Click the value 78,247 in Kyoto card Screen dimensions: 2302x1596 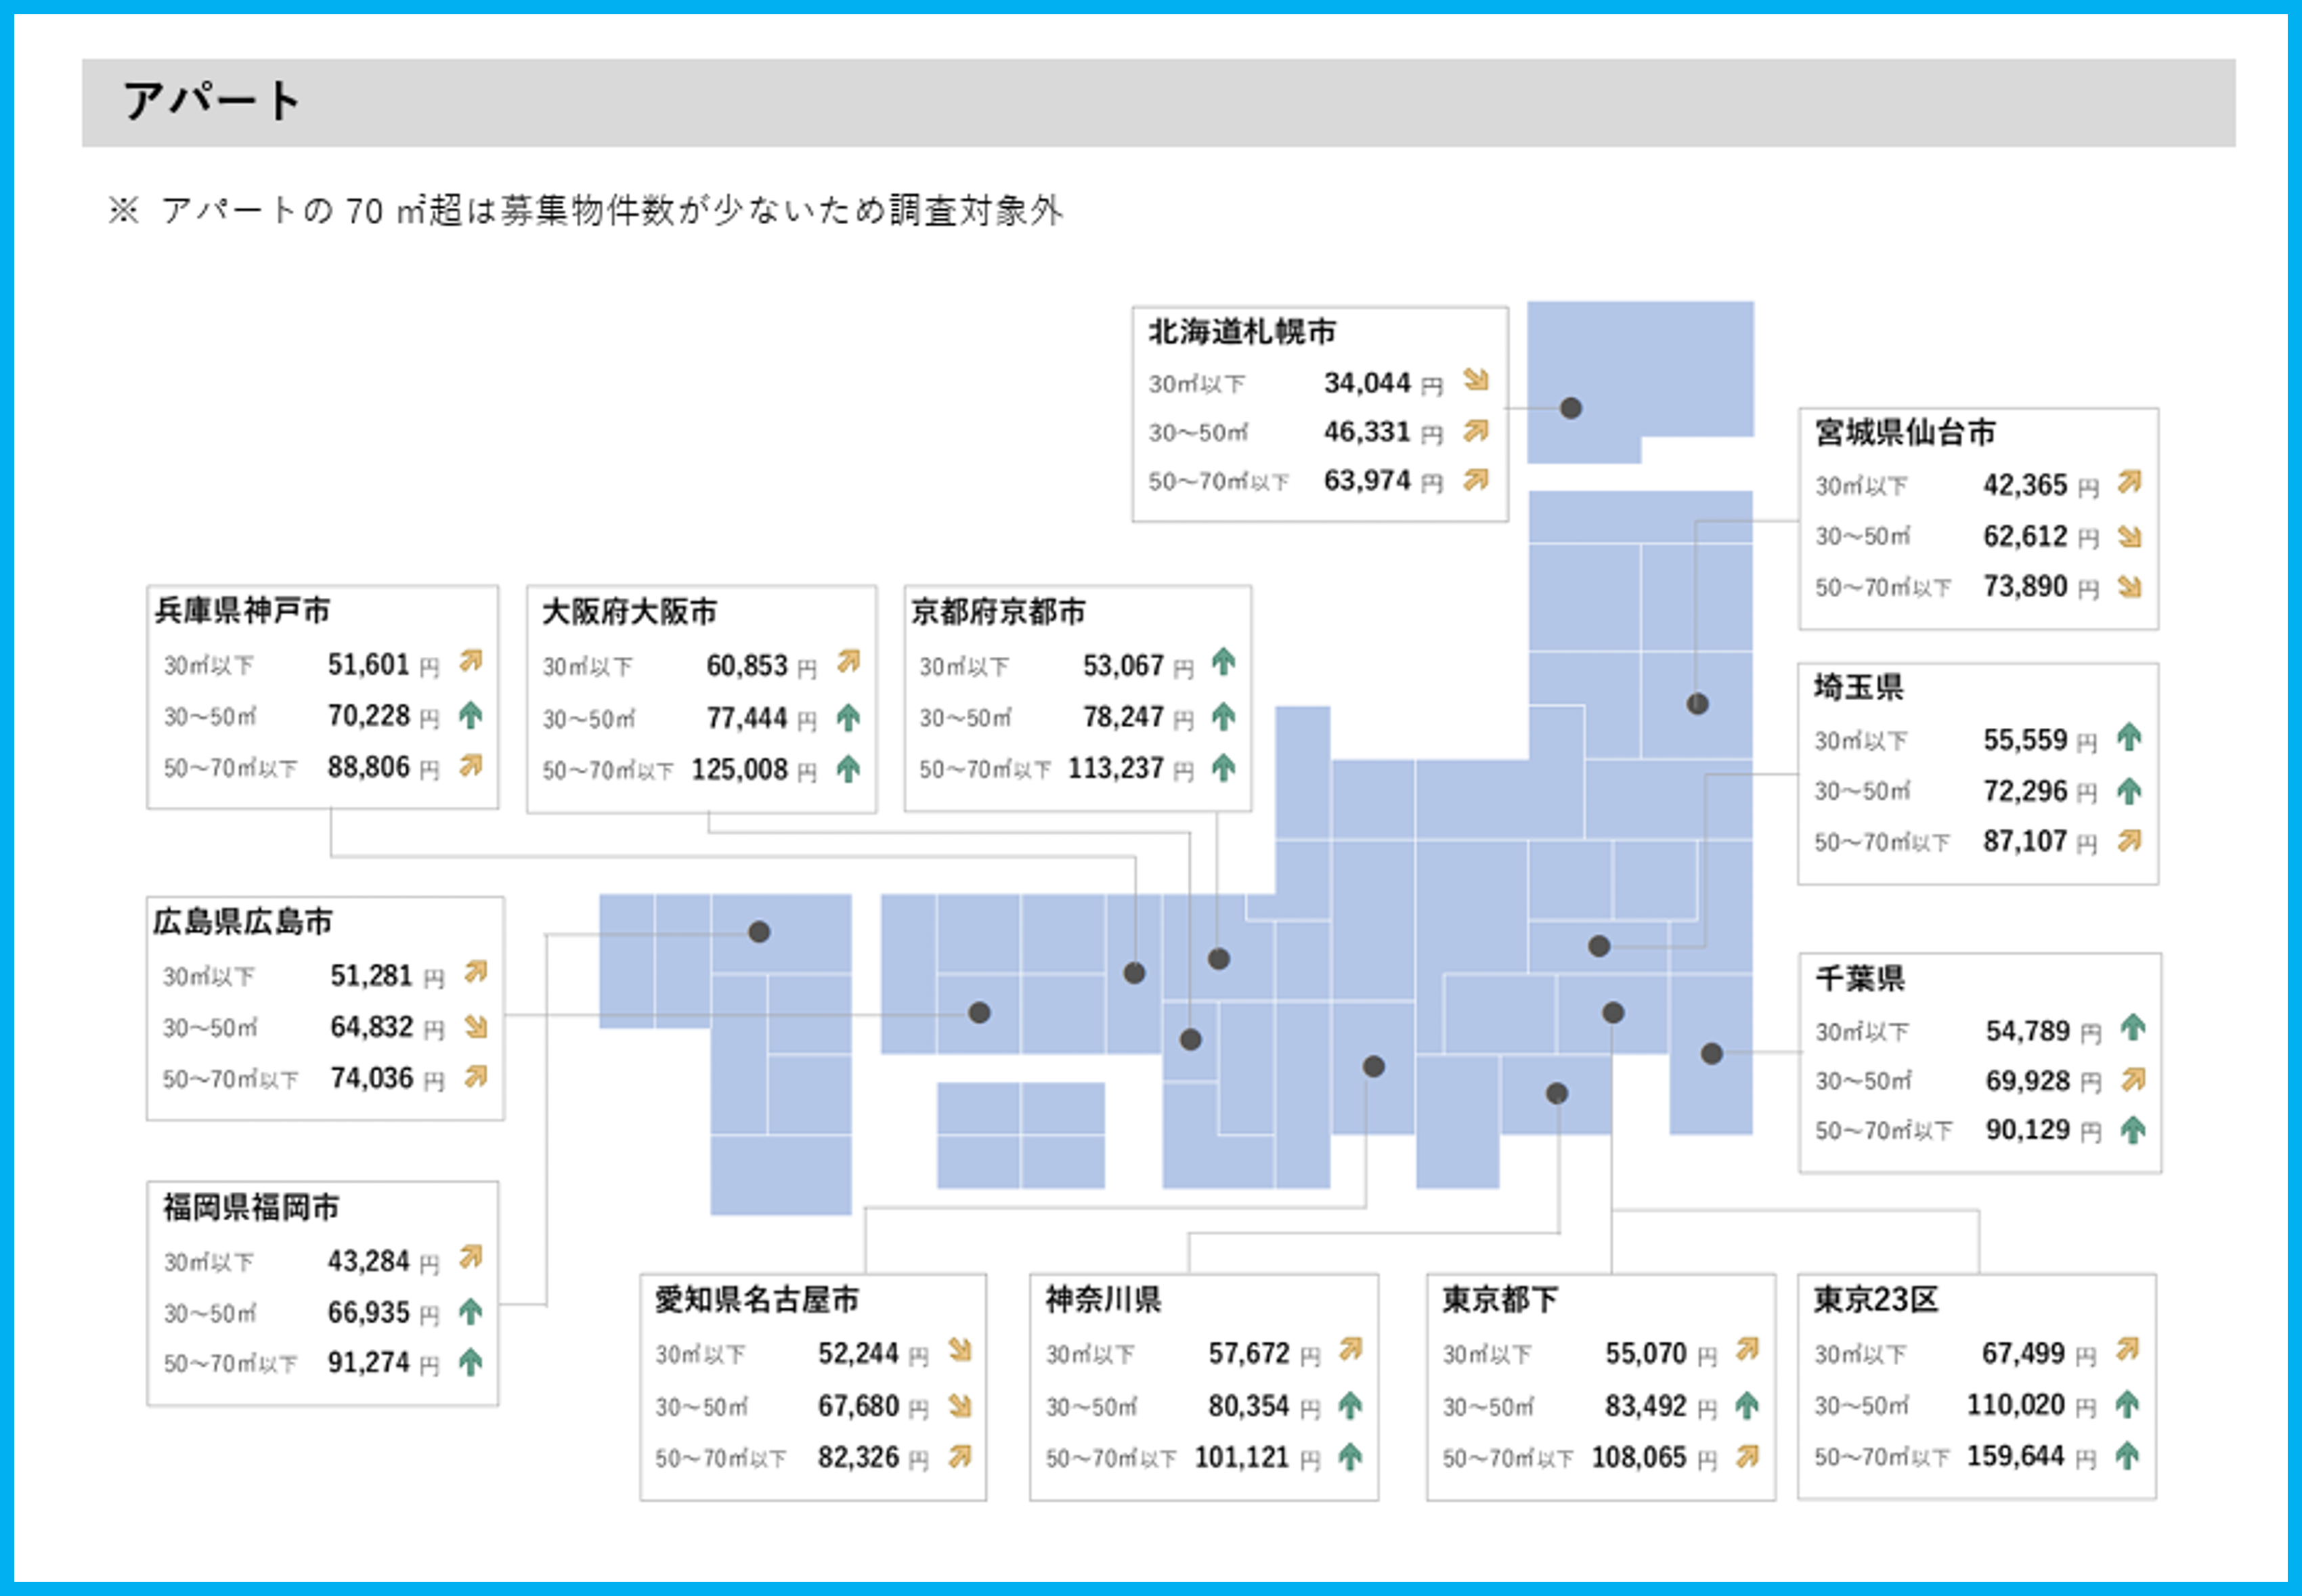(x=1123, y=717)
